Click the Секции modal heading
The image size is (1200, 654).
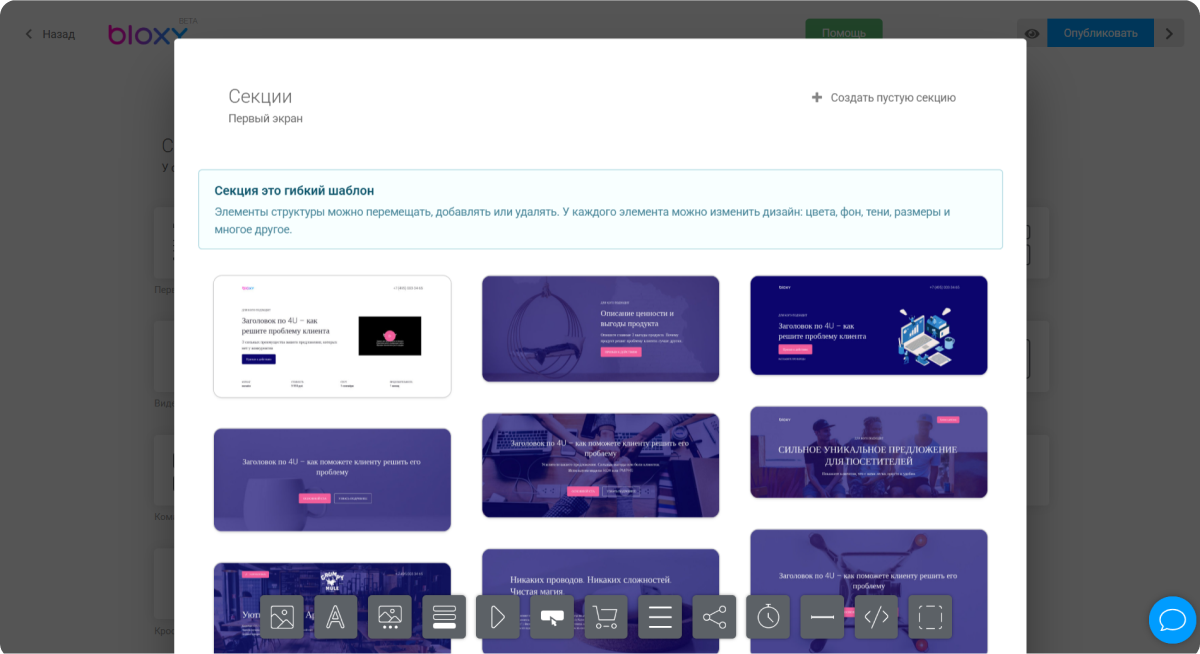click(260, 96)
